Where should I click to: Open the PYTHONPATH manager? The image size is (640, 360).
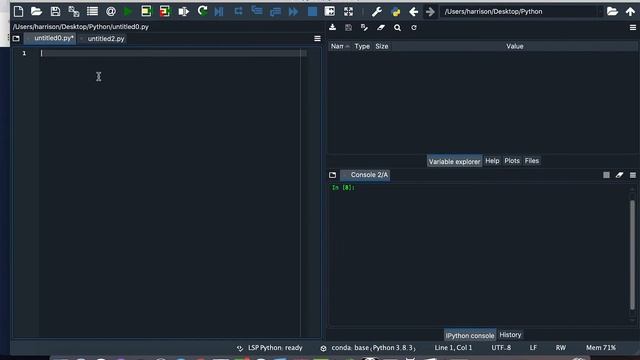pos(396,11)
